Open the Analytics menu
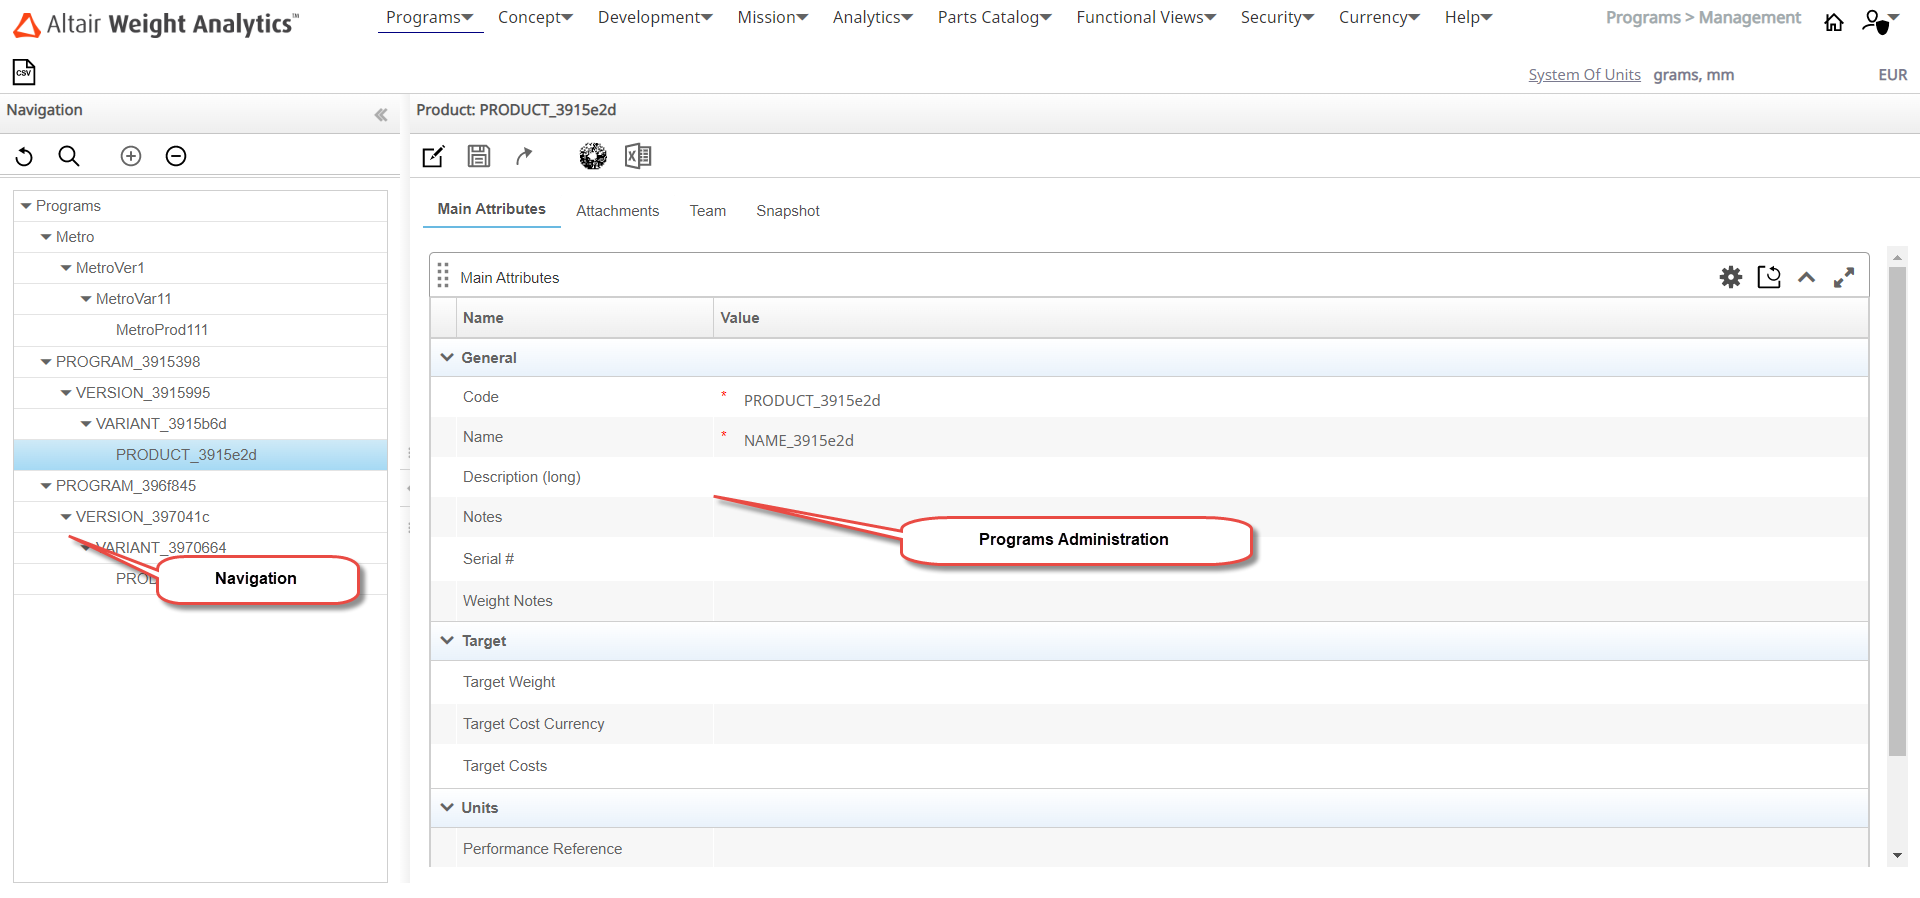Viewport: 1920px width, 898px height. 872,17
